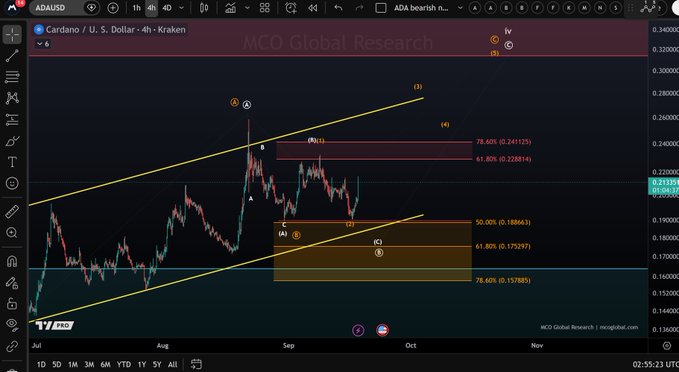679x372 pixels.
Task: Set the range to 6M
Action: [106, 364]
